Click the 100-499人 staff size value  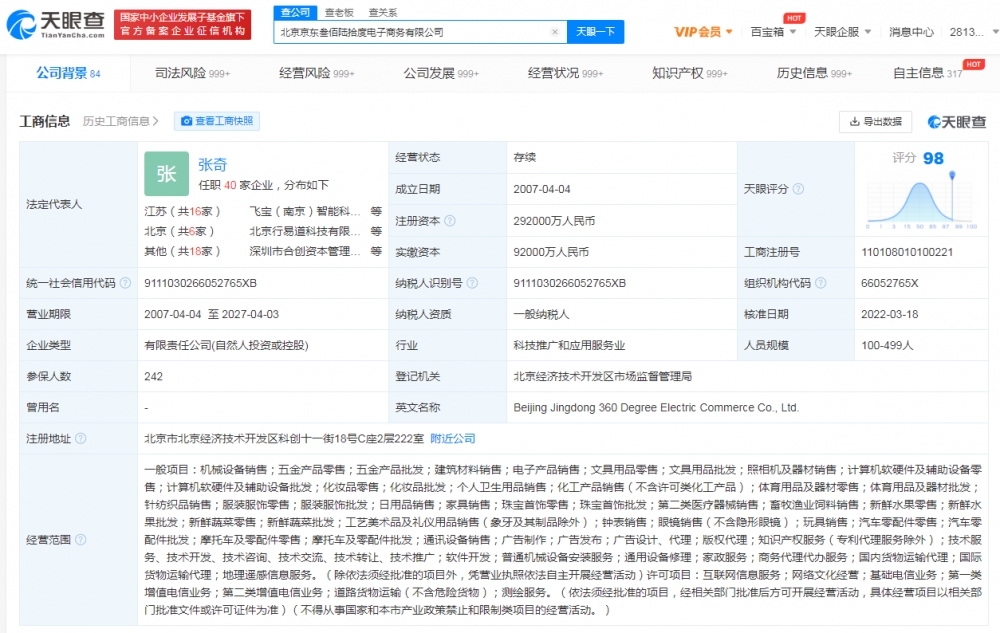pos(887,346)
